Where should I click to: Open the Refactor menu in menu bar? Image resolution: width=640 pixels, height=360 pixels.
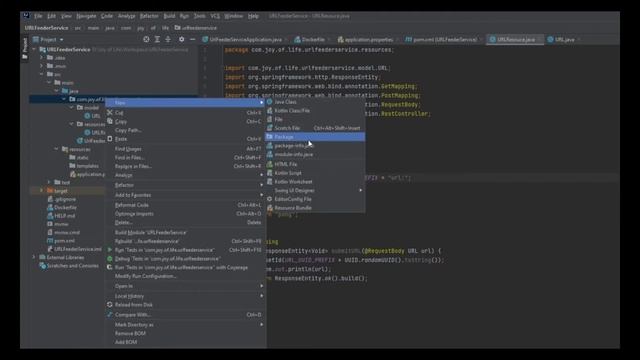[149, 16]
